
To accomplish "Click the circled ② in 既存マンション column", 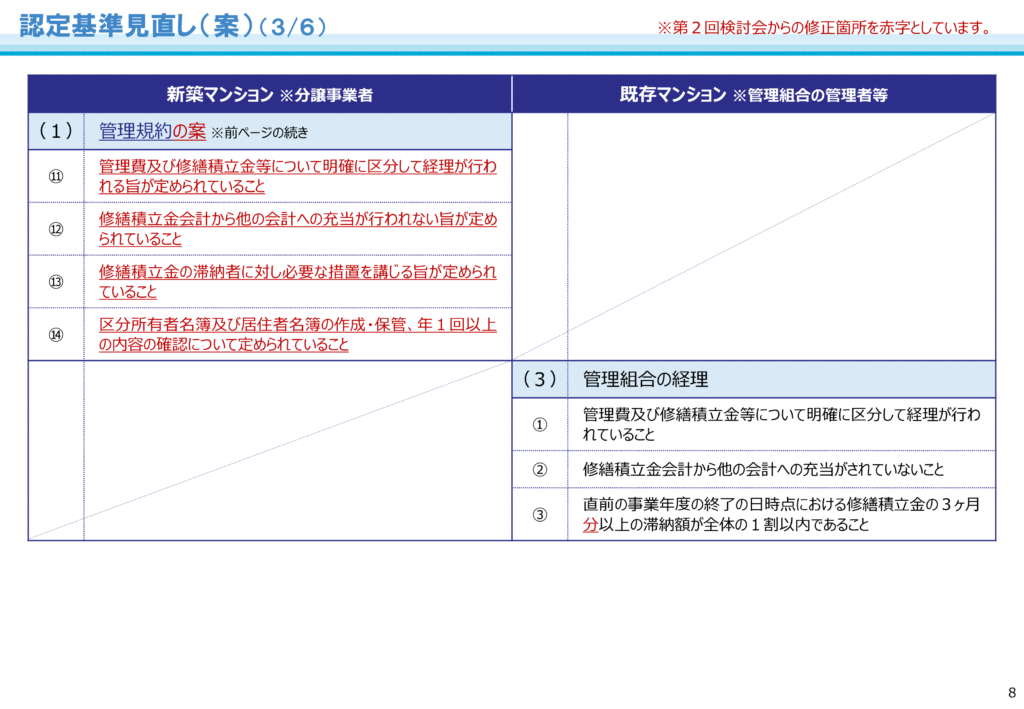I will coord(539,468).
